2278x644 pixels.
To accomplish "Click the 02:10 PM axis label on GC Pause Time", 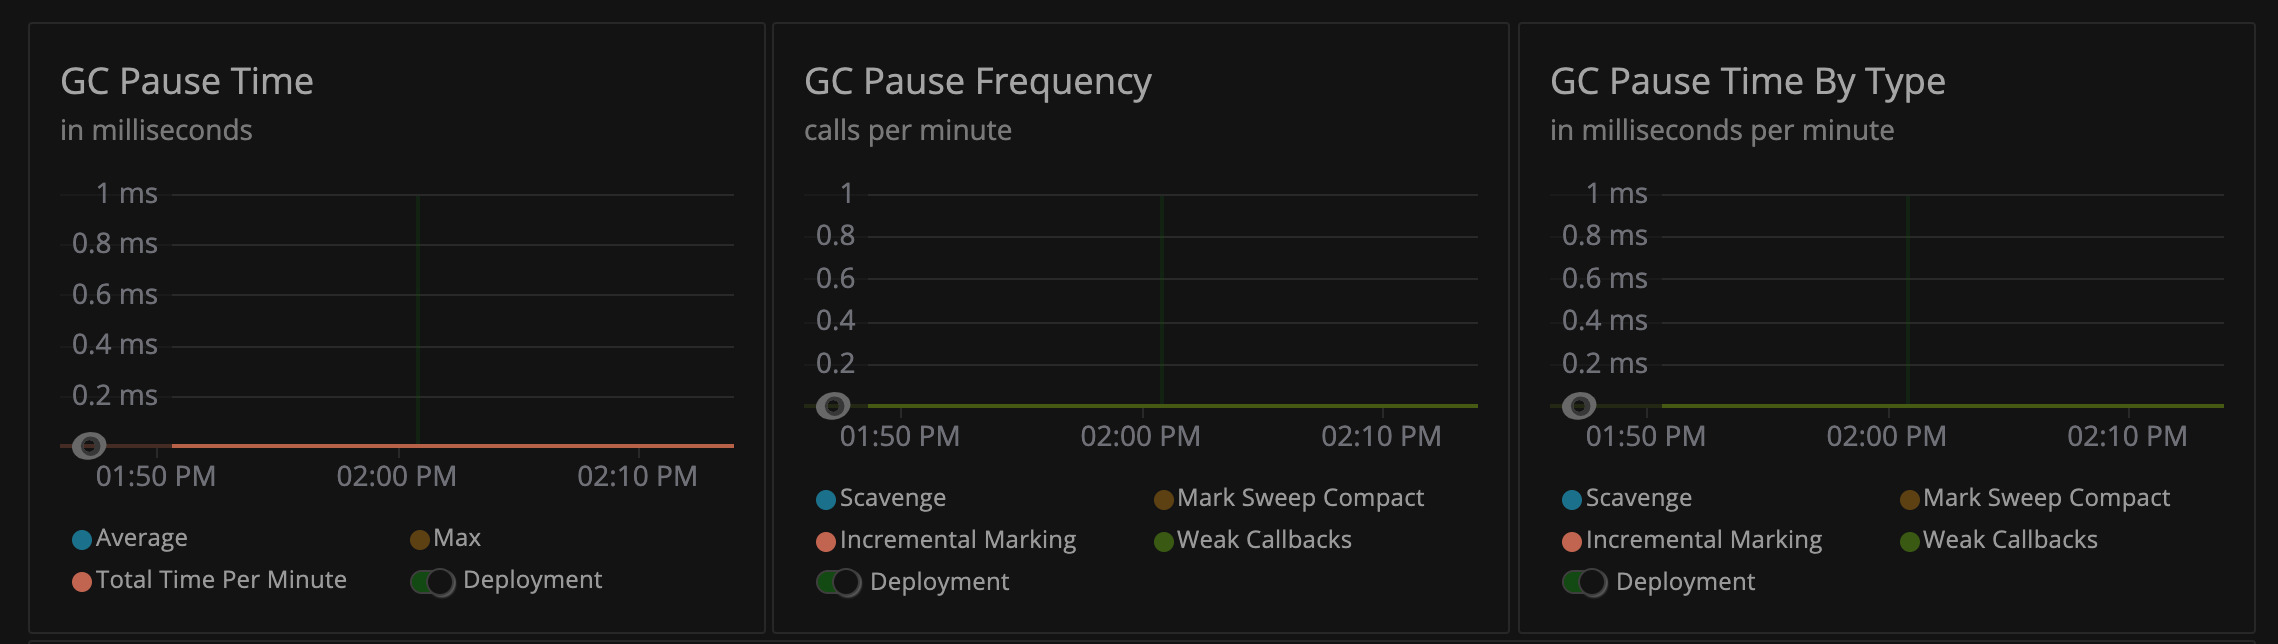I will point(638,477).
